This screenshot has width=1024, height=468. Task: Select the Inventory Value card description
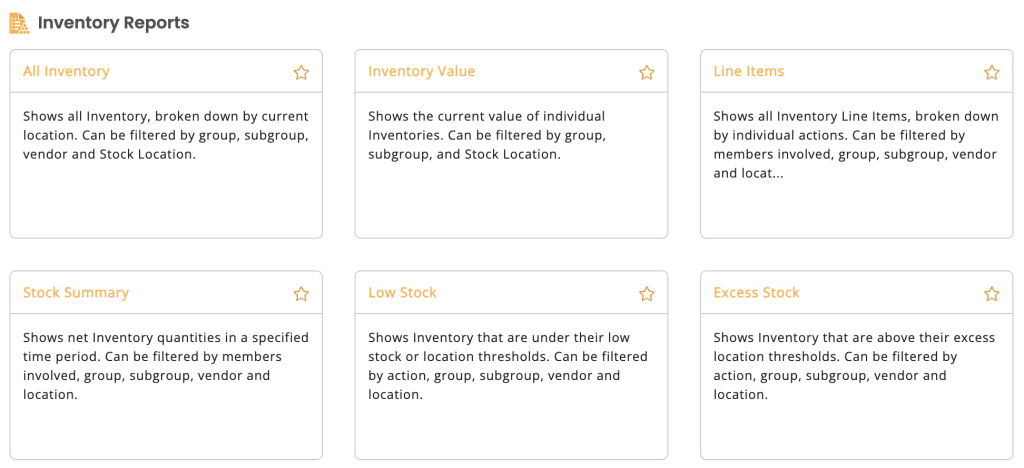pos(488,136)
